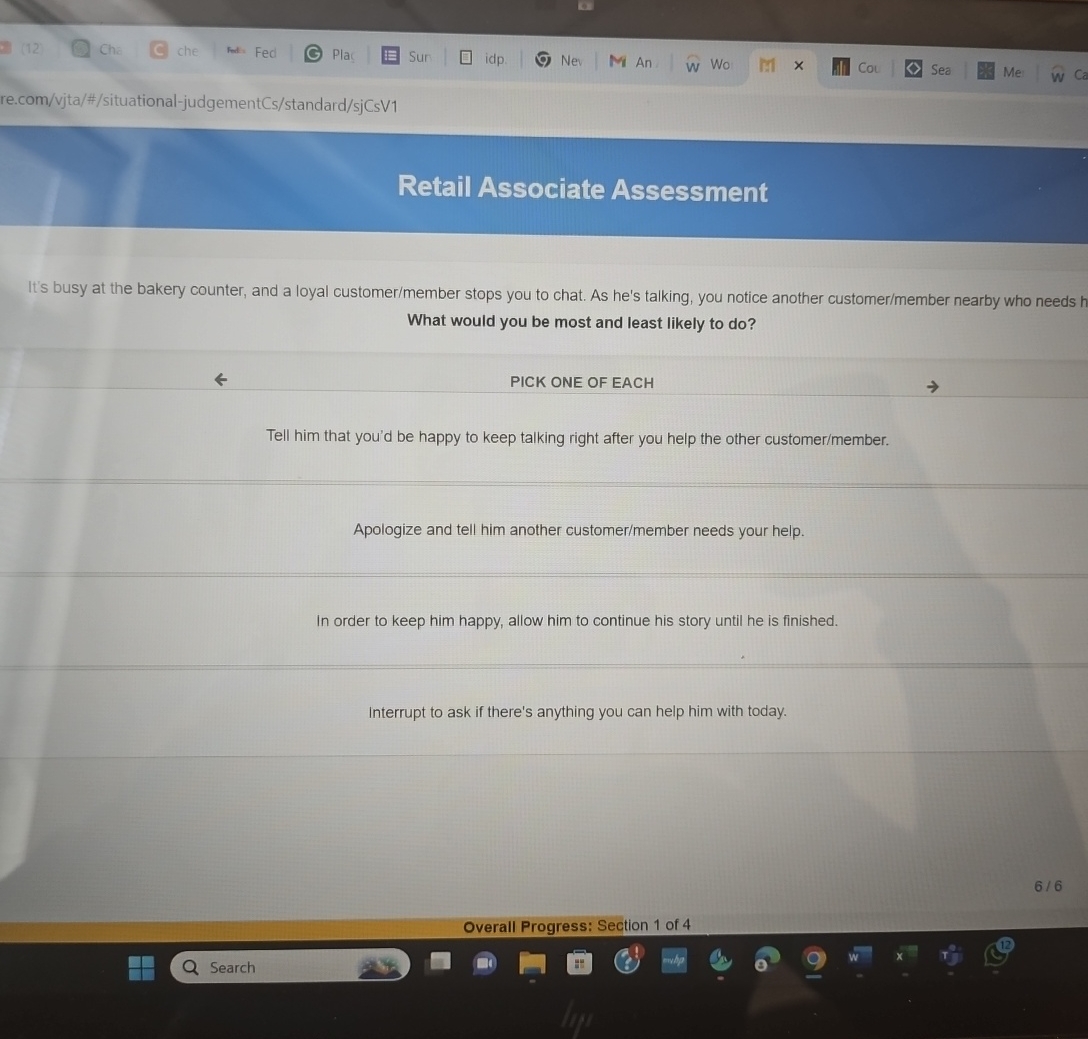This screenshot has width=1088, height=1039.
Task: Open Microsoft Teams from the taskbar
Action: (x=948, y=957)
